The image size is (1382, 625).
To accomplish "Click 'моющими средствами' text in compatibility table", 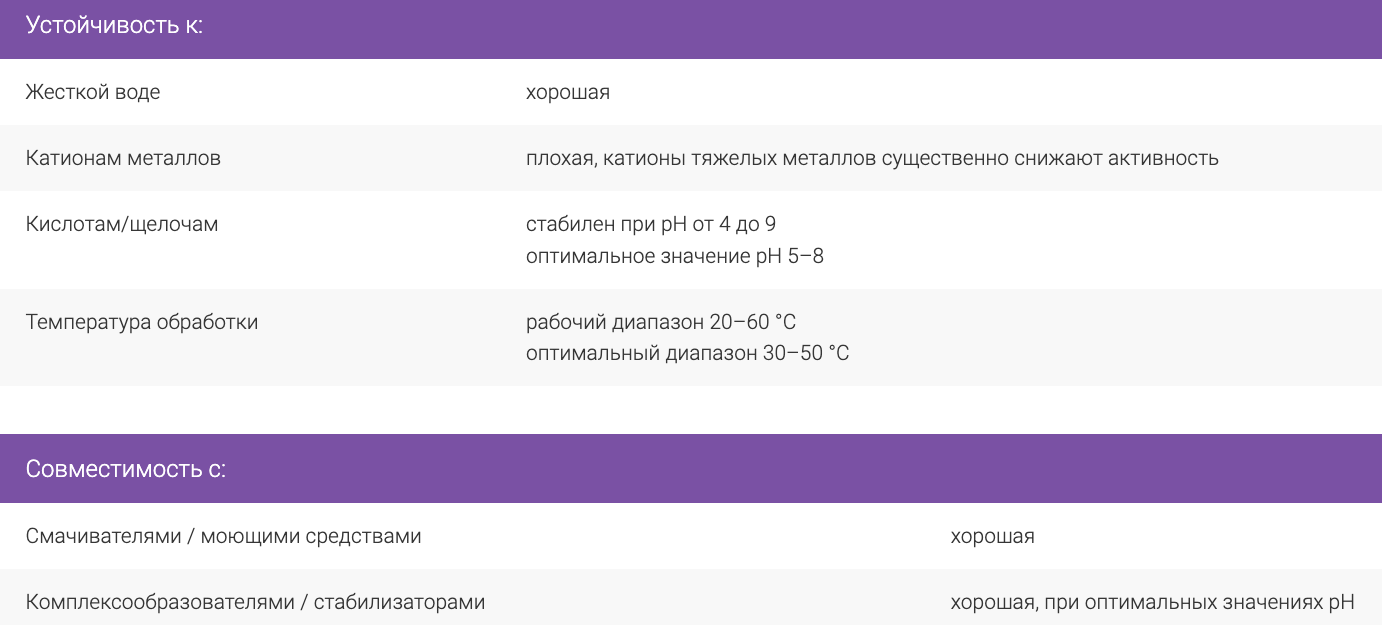I will (x=311, y=536).
